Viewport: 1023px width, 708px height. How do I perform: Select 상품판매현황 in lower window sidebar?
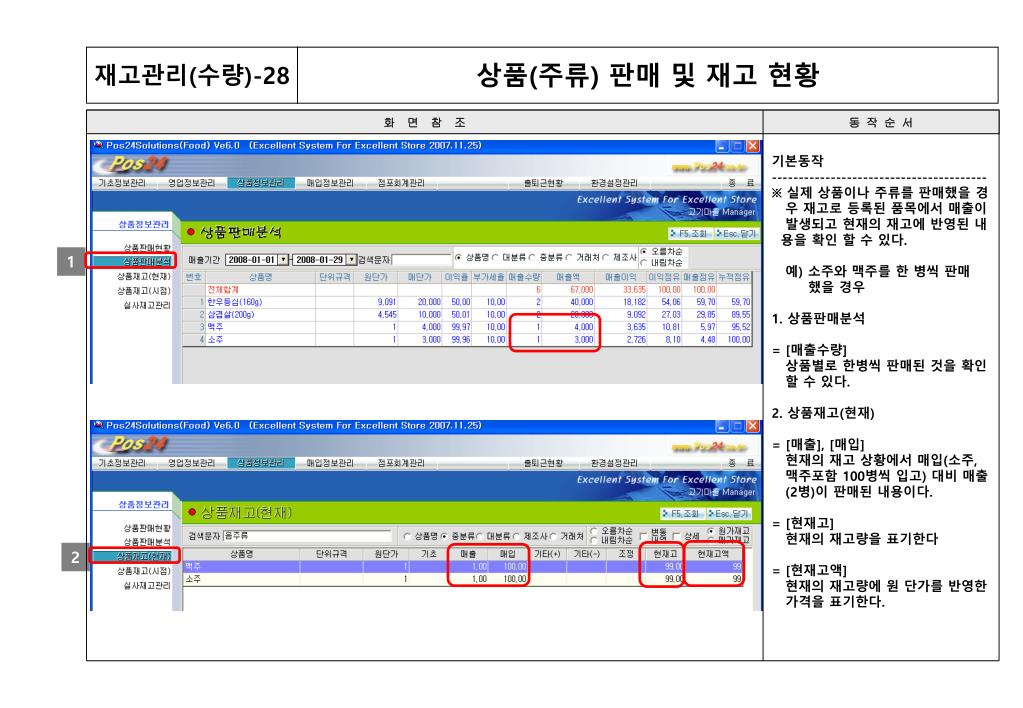pyautogui.click(x=147, y=528)
